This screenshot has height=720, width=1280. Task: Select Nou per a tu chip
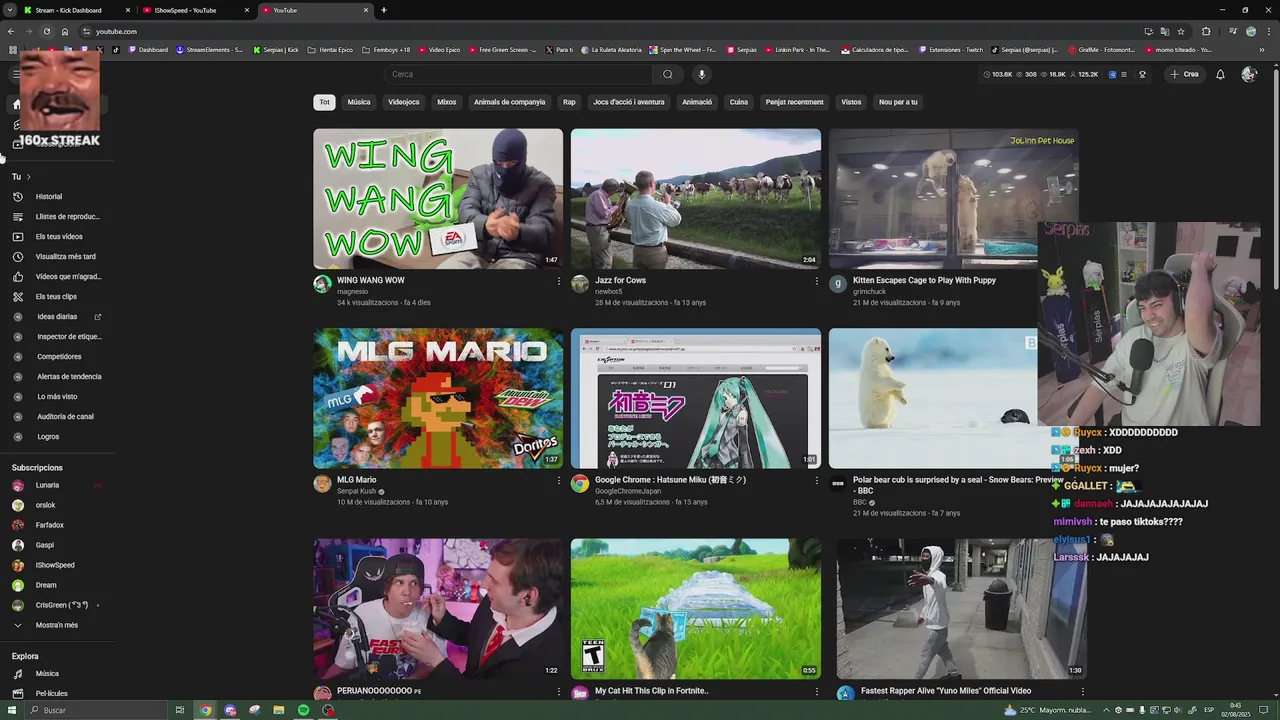pyautogui.click(x=898, y=102)
